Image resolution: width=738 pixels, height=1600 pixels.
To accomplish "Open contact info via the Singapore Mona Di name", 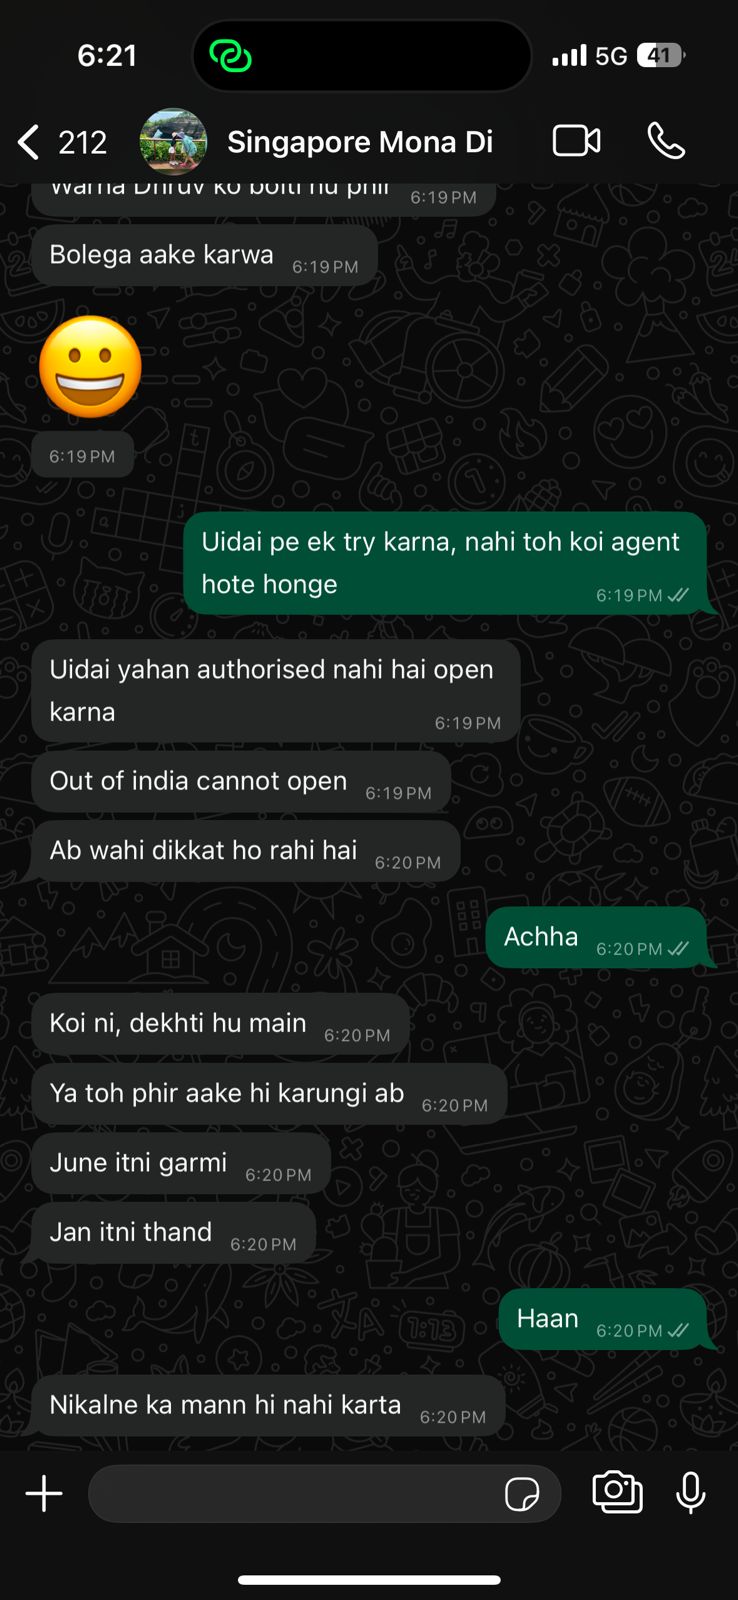I will pyautogui.click(x=360, y=142).
